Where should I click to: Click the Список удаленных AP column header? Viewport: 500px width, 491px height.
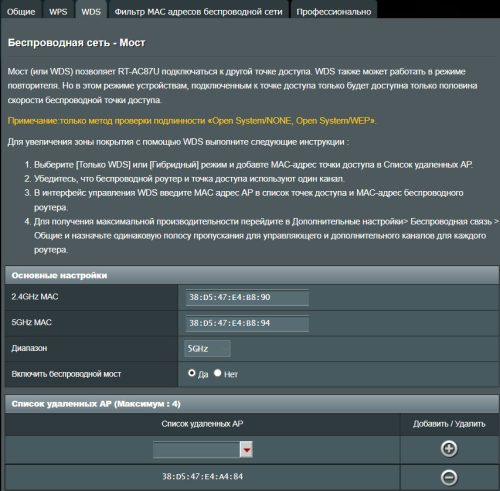tap(202, 424)
